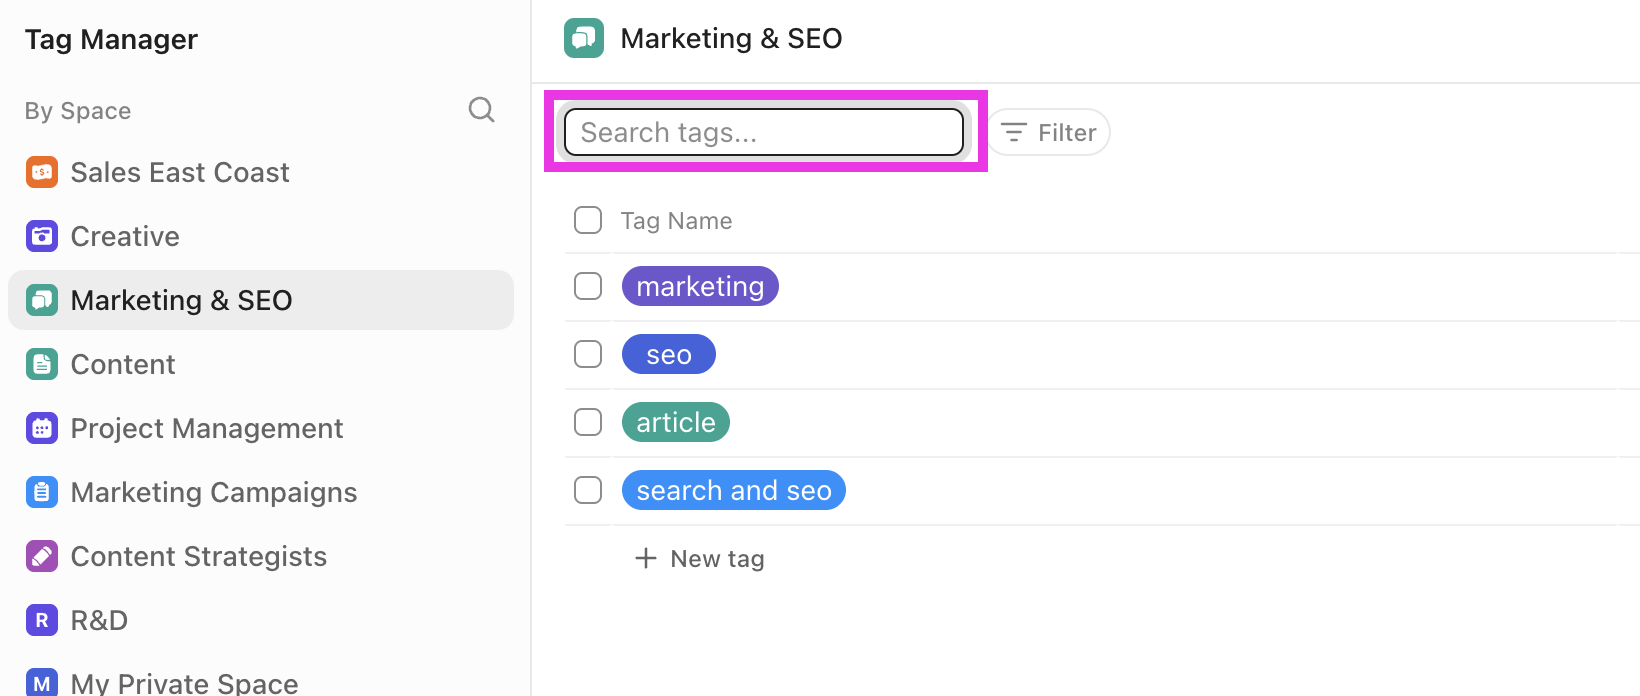This screenshot has width=1640, height=696.
Task: Click the Content space document icon
Action: [42, 364]
